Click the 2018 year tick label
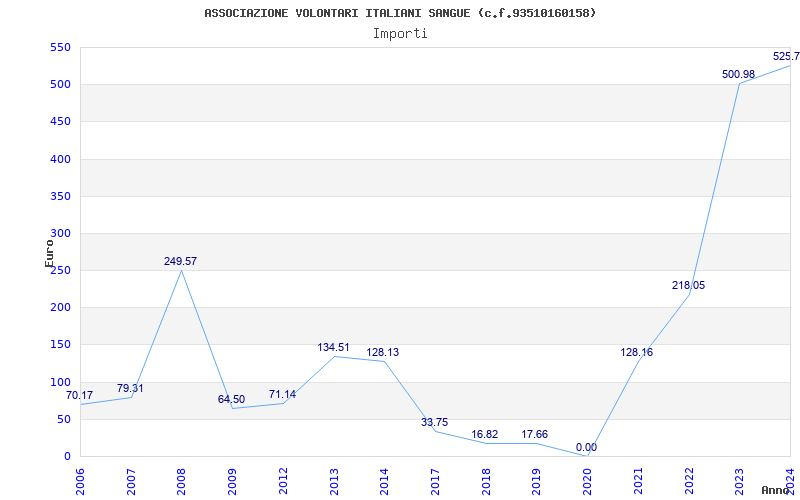This screenshot has width=800, height=500. point(486,481)
